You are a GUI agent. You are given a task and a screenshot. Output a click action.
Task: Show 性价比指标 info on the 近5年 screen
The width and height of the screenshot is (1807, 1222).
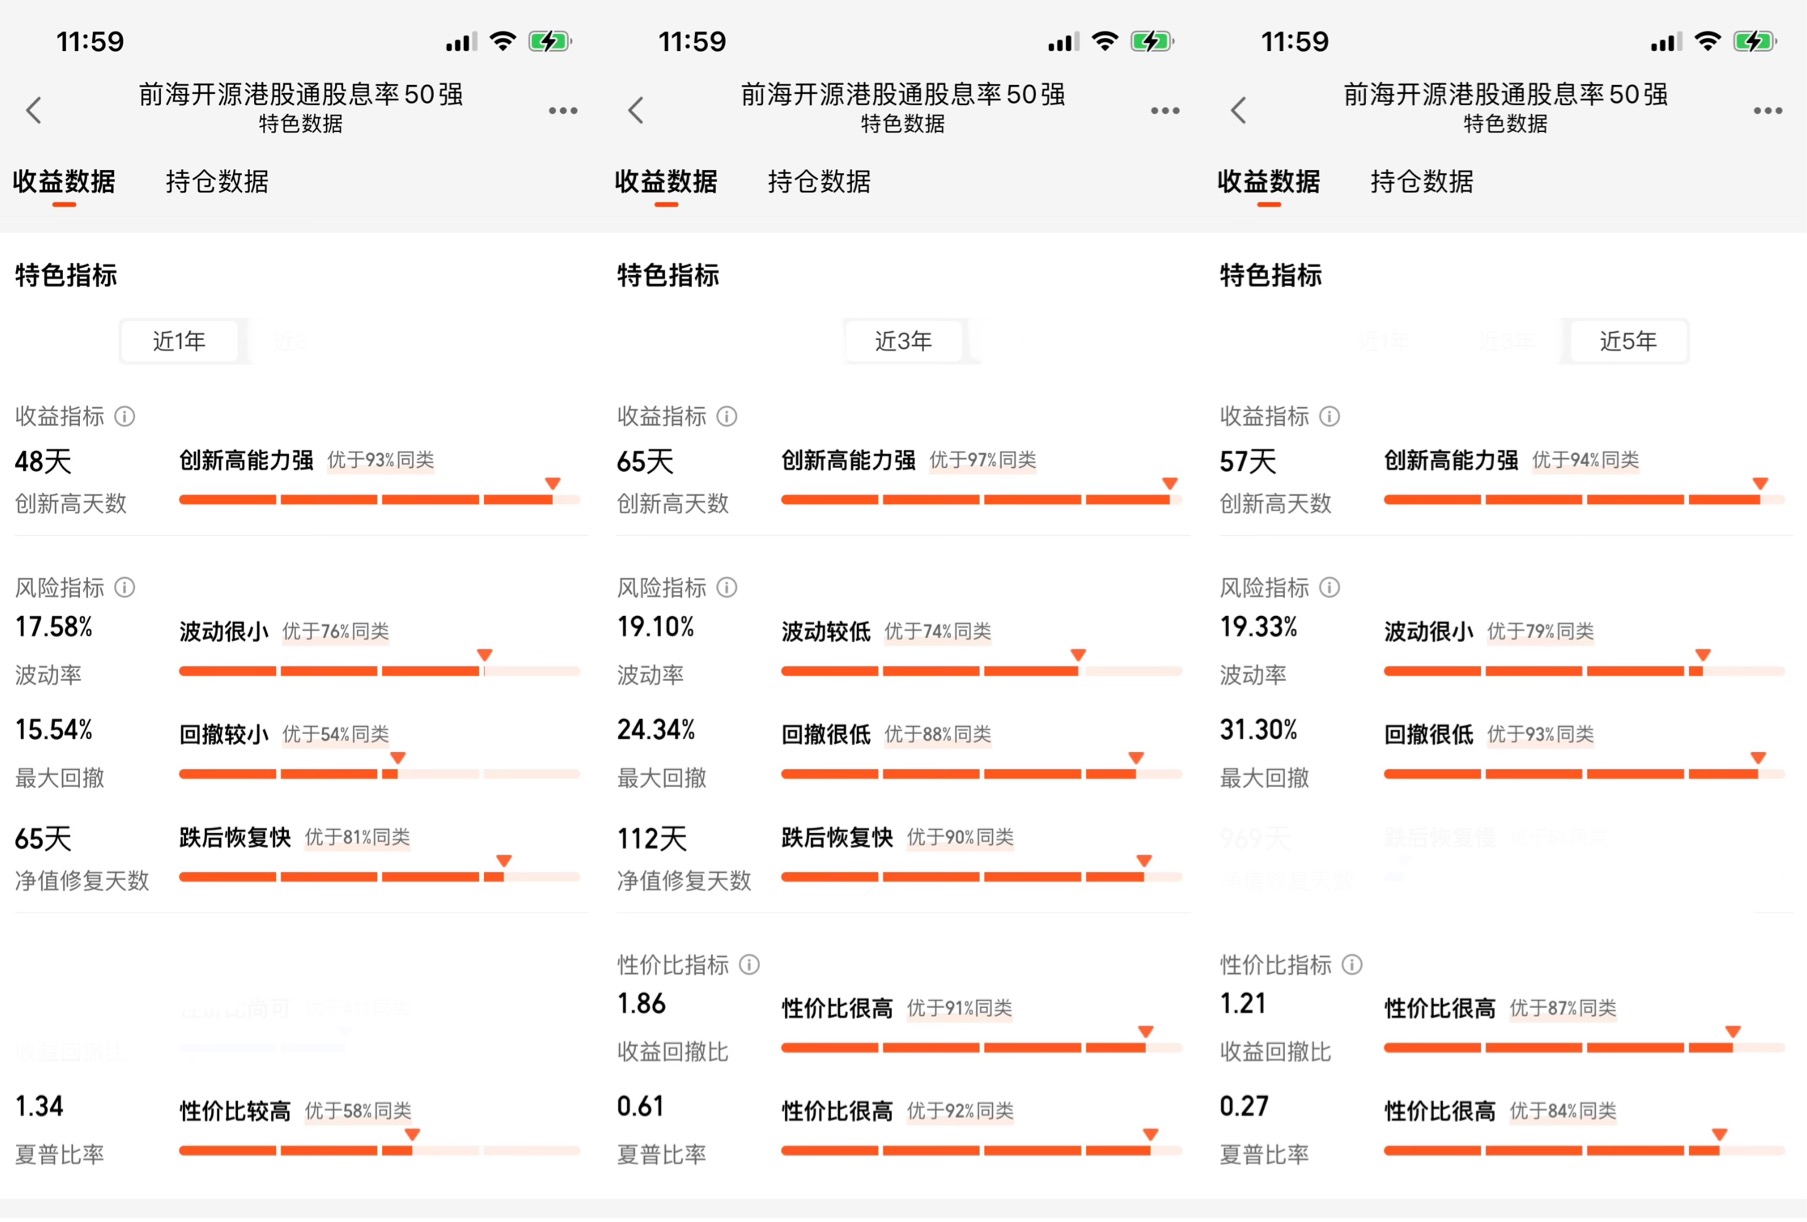click(x=1352, y=964)
